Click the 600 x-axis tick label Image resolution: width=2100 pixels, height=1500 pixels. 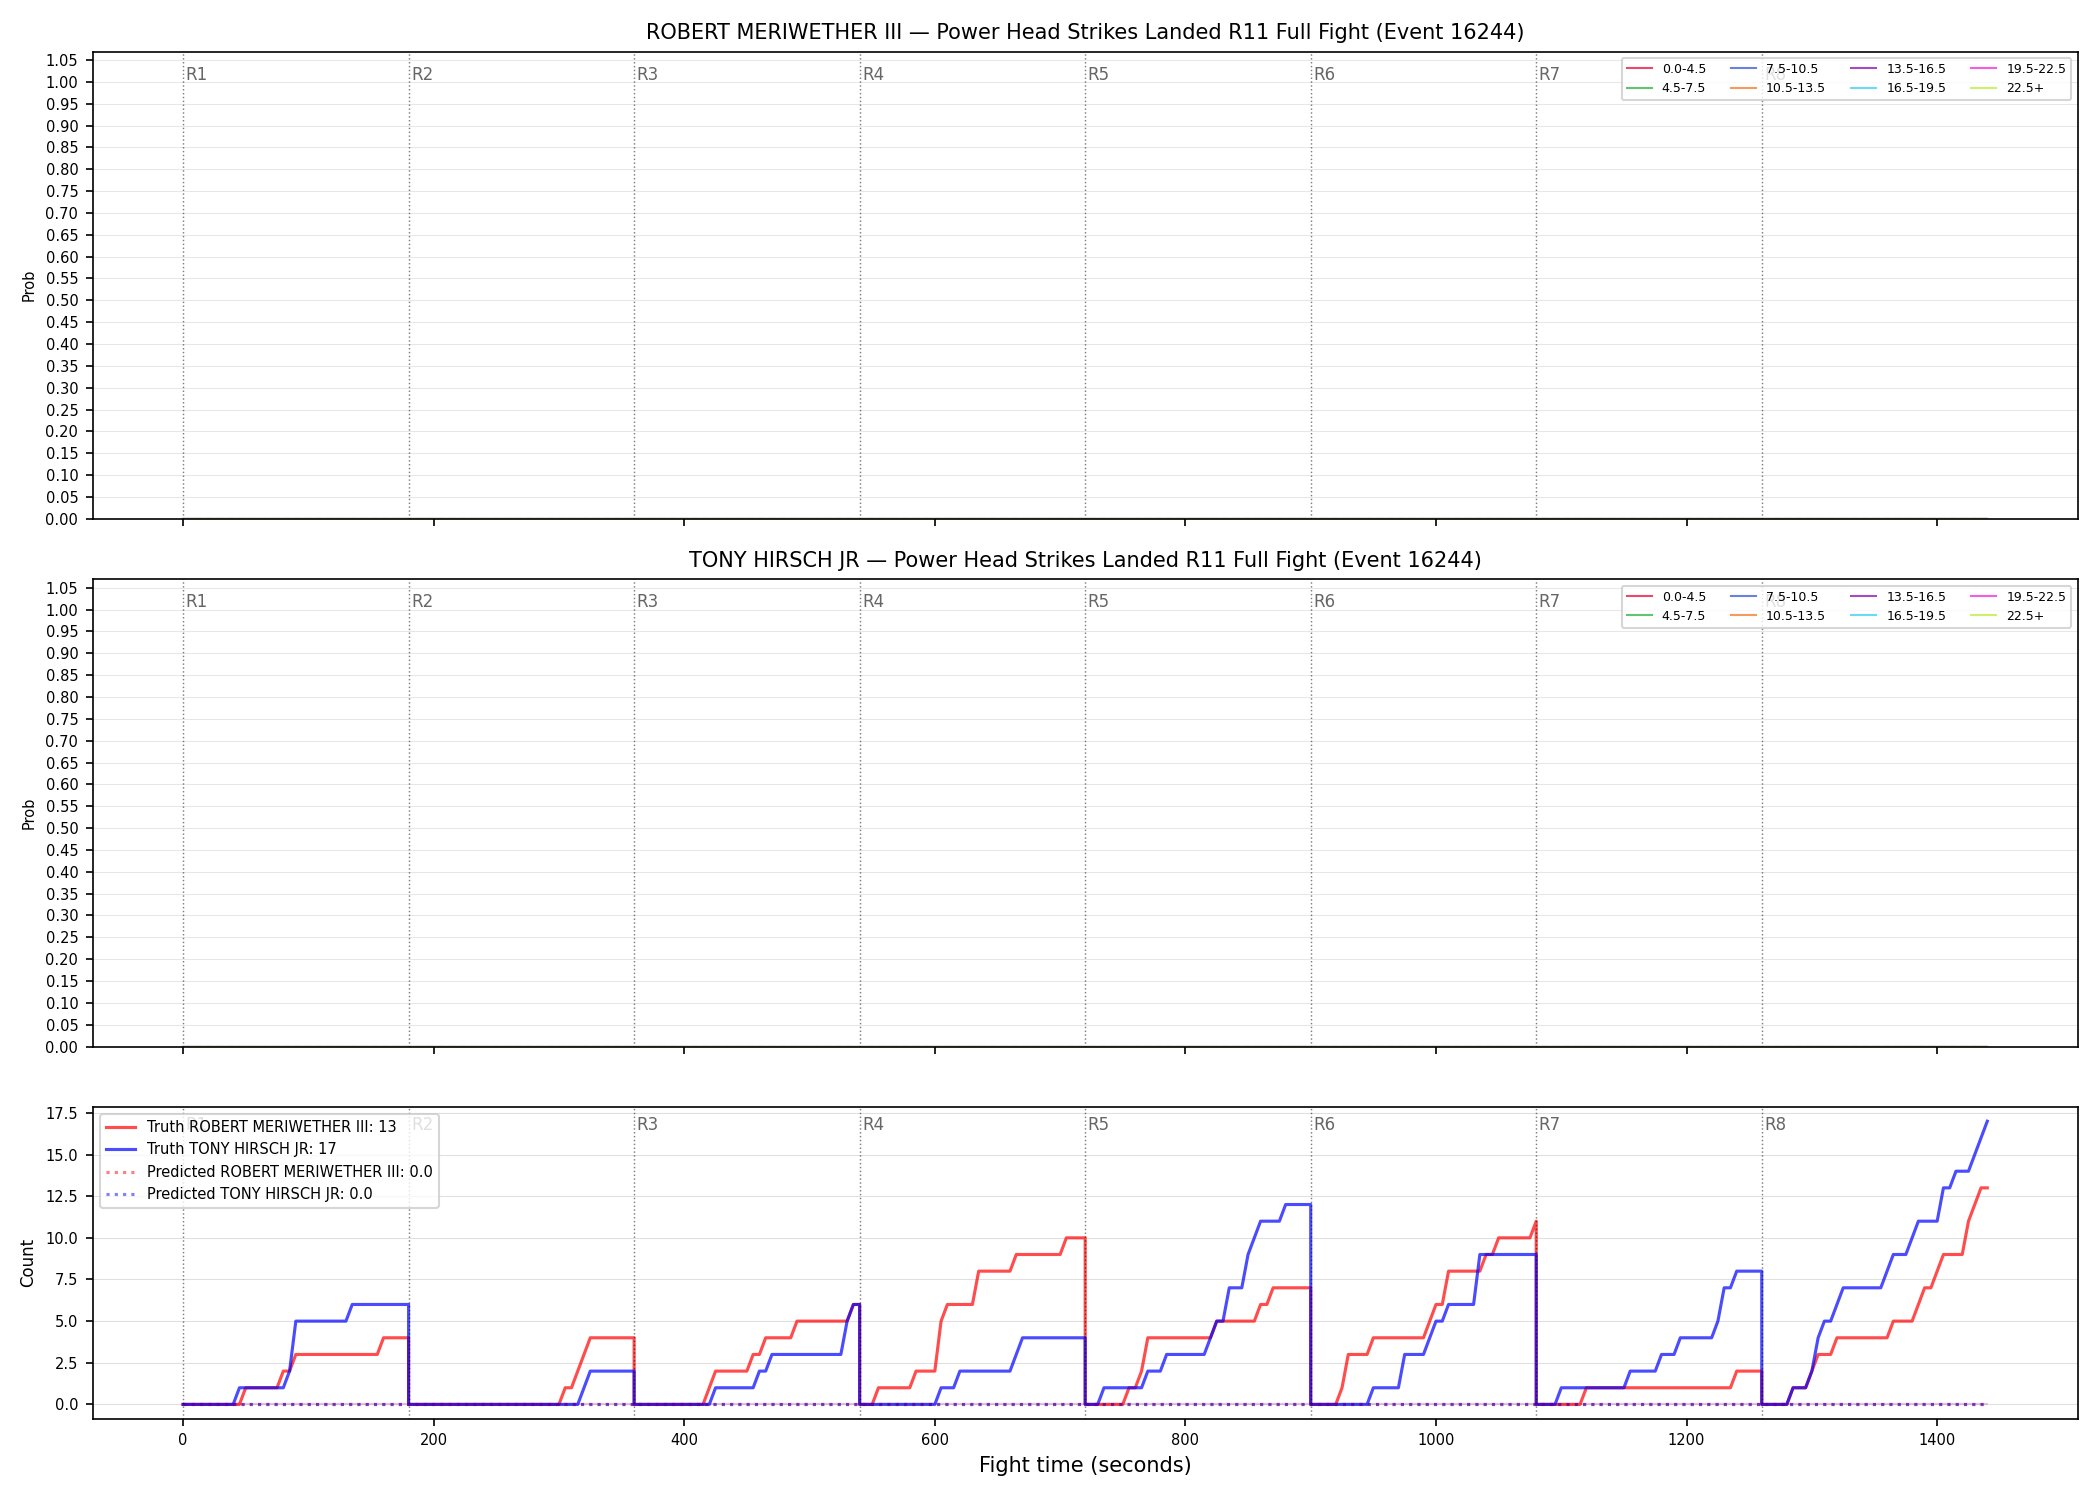[x=934, y=1440]
